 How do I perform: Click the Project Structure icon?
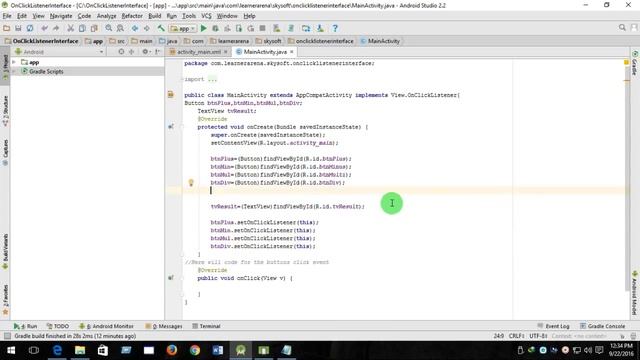click(x=306, y=28)
